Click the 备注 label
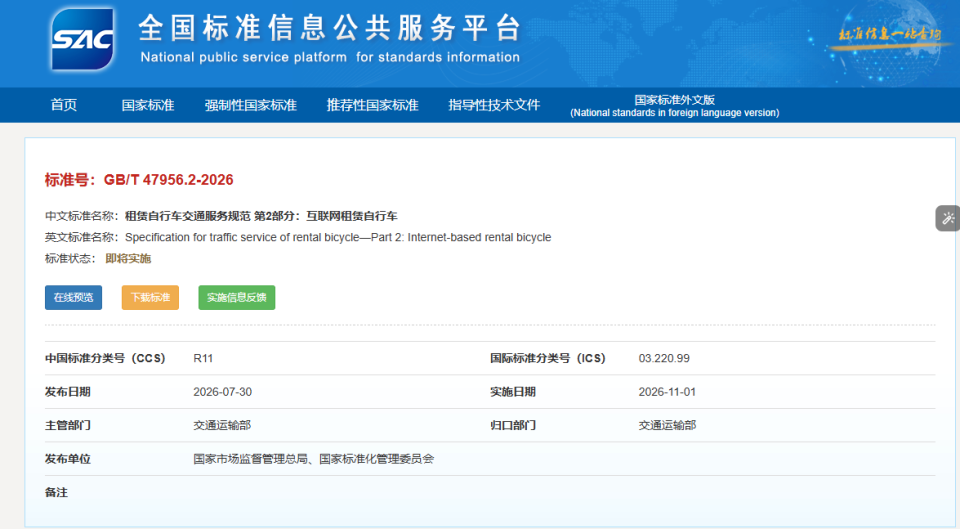 click(x=56, y=492)
